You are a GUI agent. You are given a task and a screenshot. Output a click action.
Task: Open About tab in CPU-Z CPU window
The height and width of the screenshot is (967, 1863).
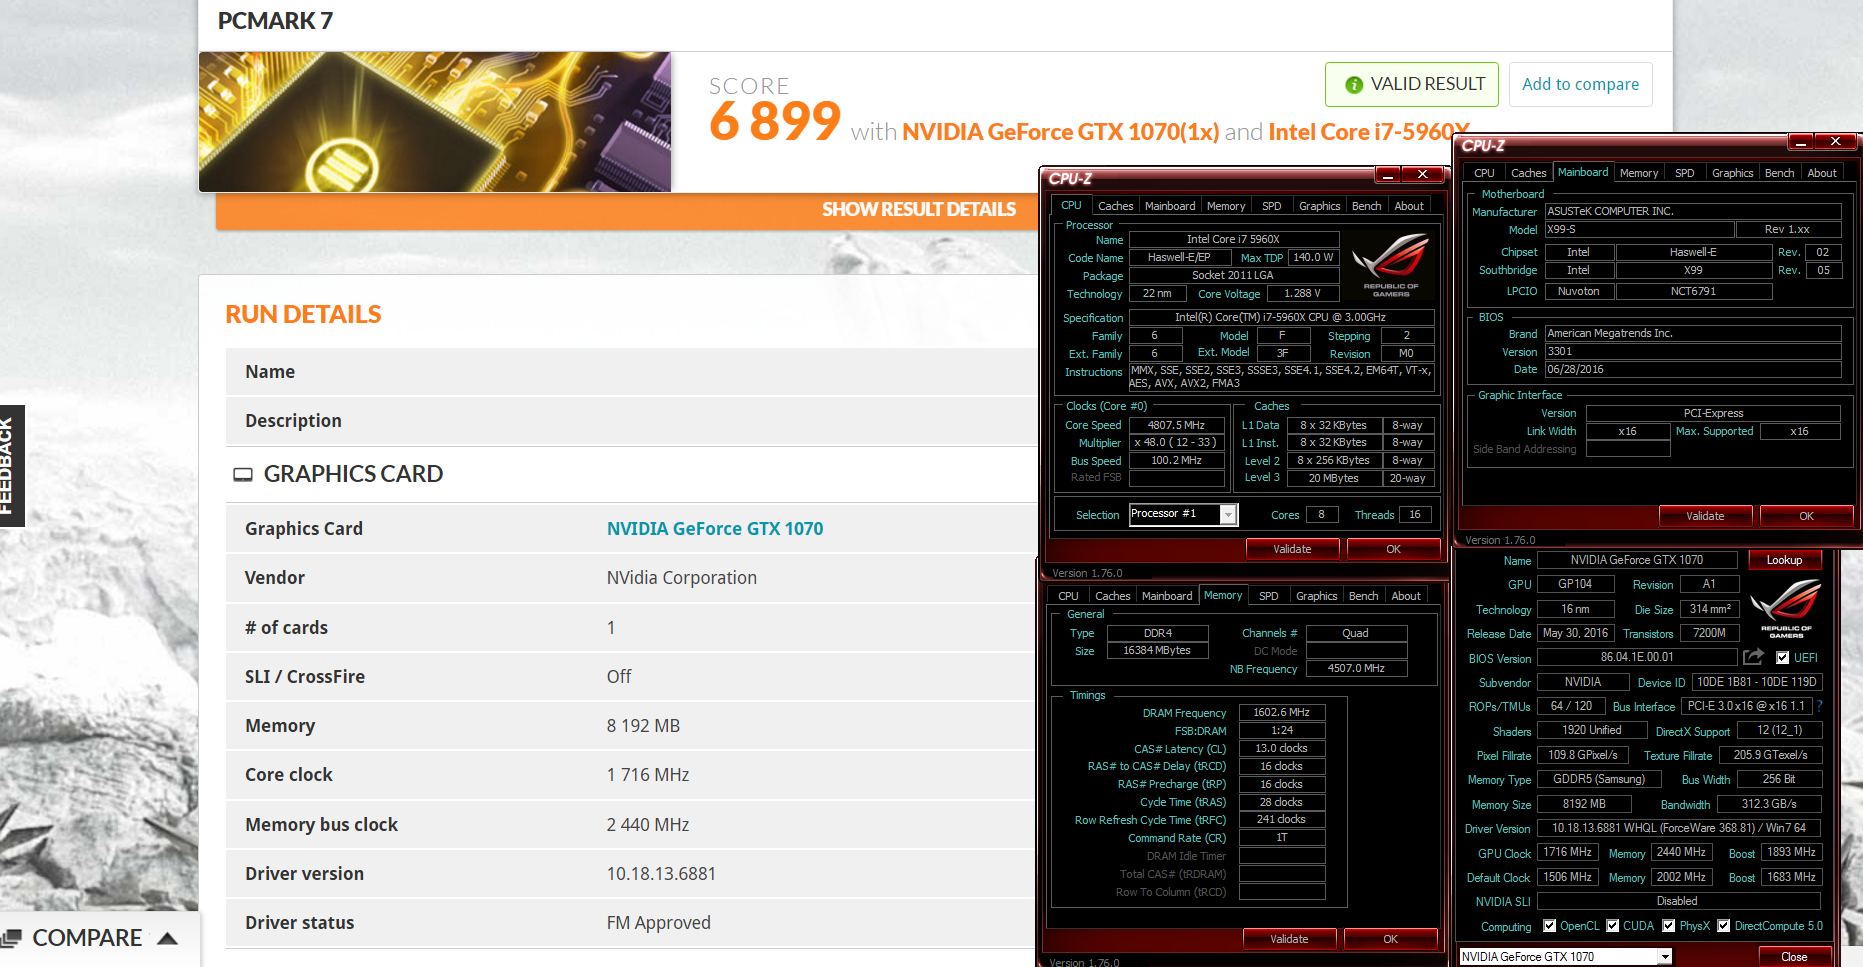click(x=1409, y=206)
